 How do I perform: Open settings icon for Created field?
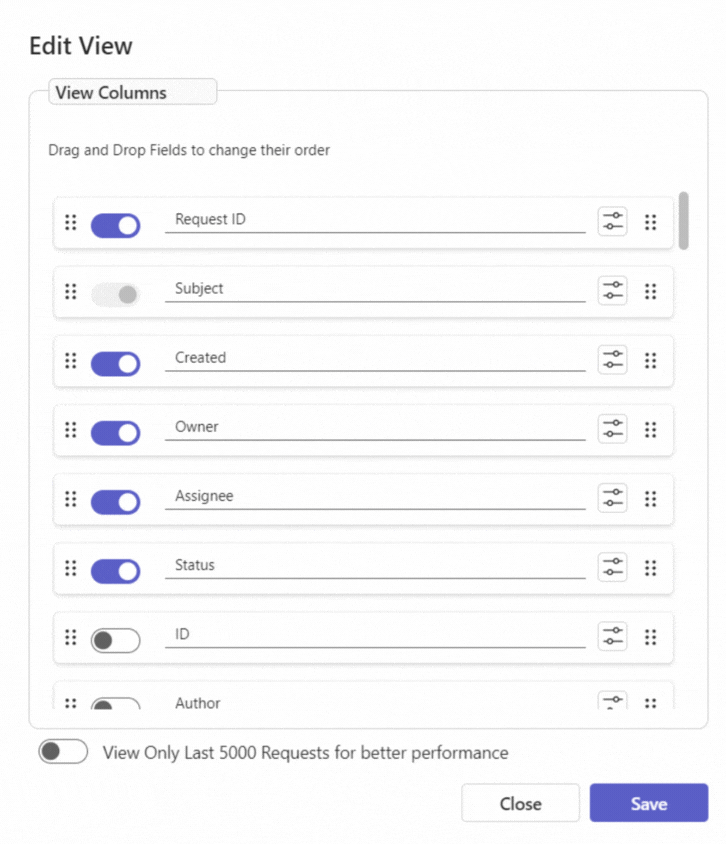click(612, 360)
